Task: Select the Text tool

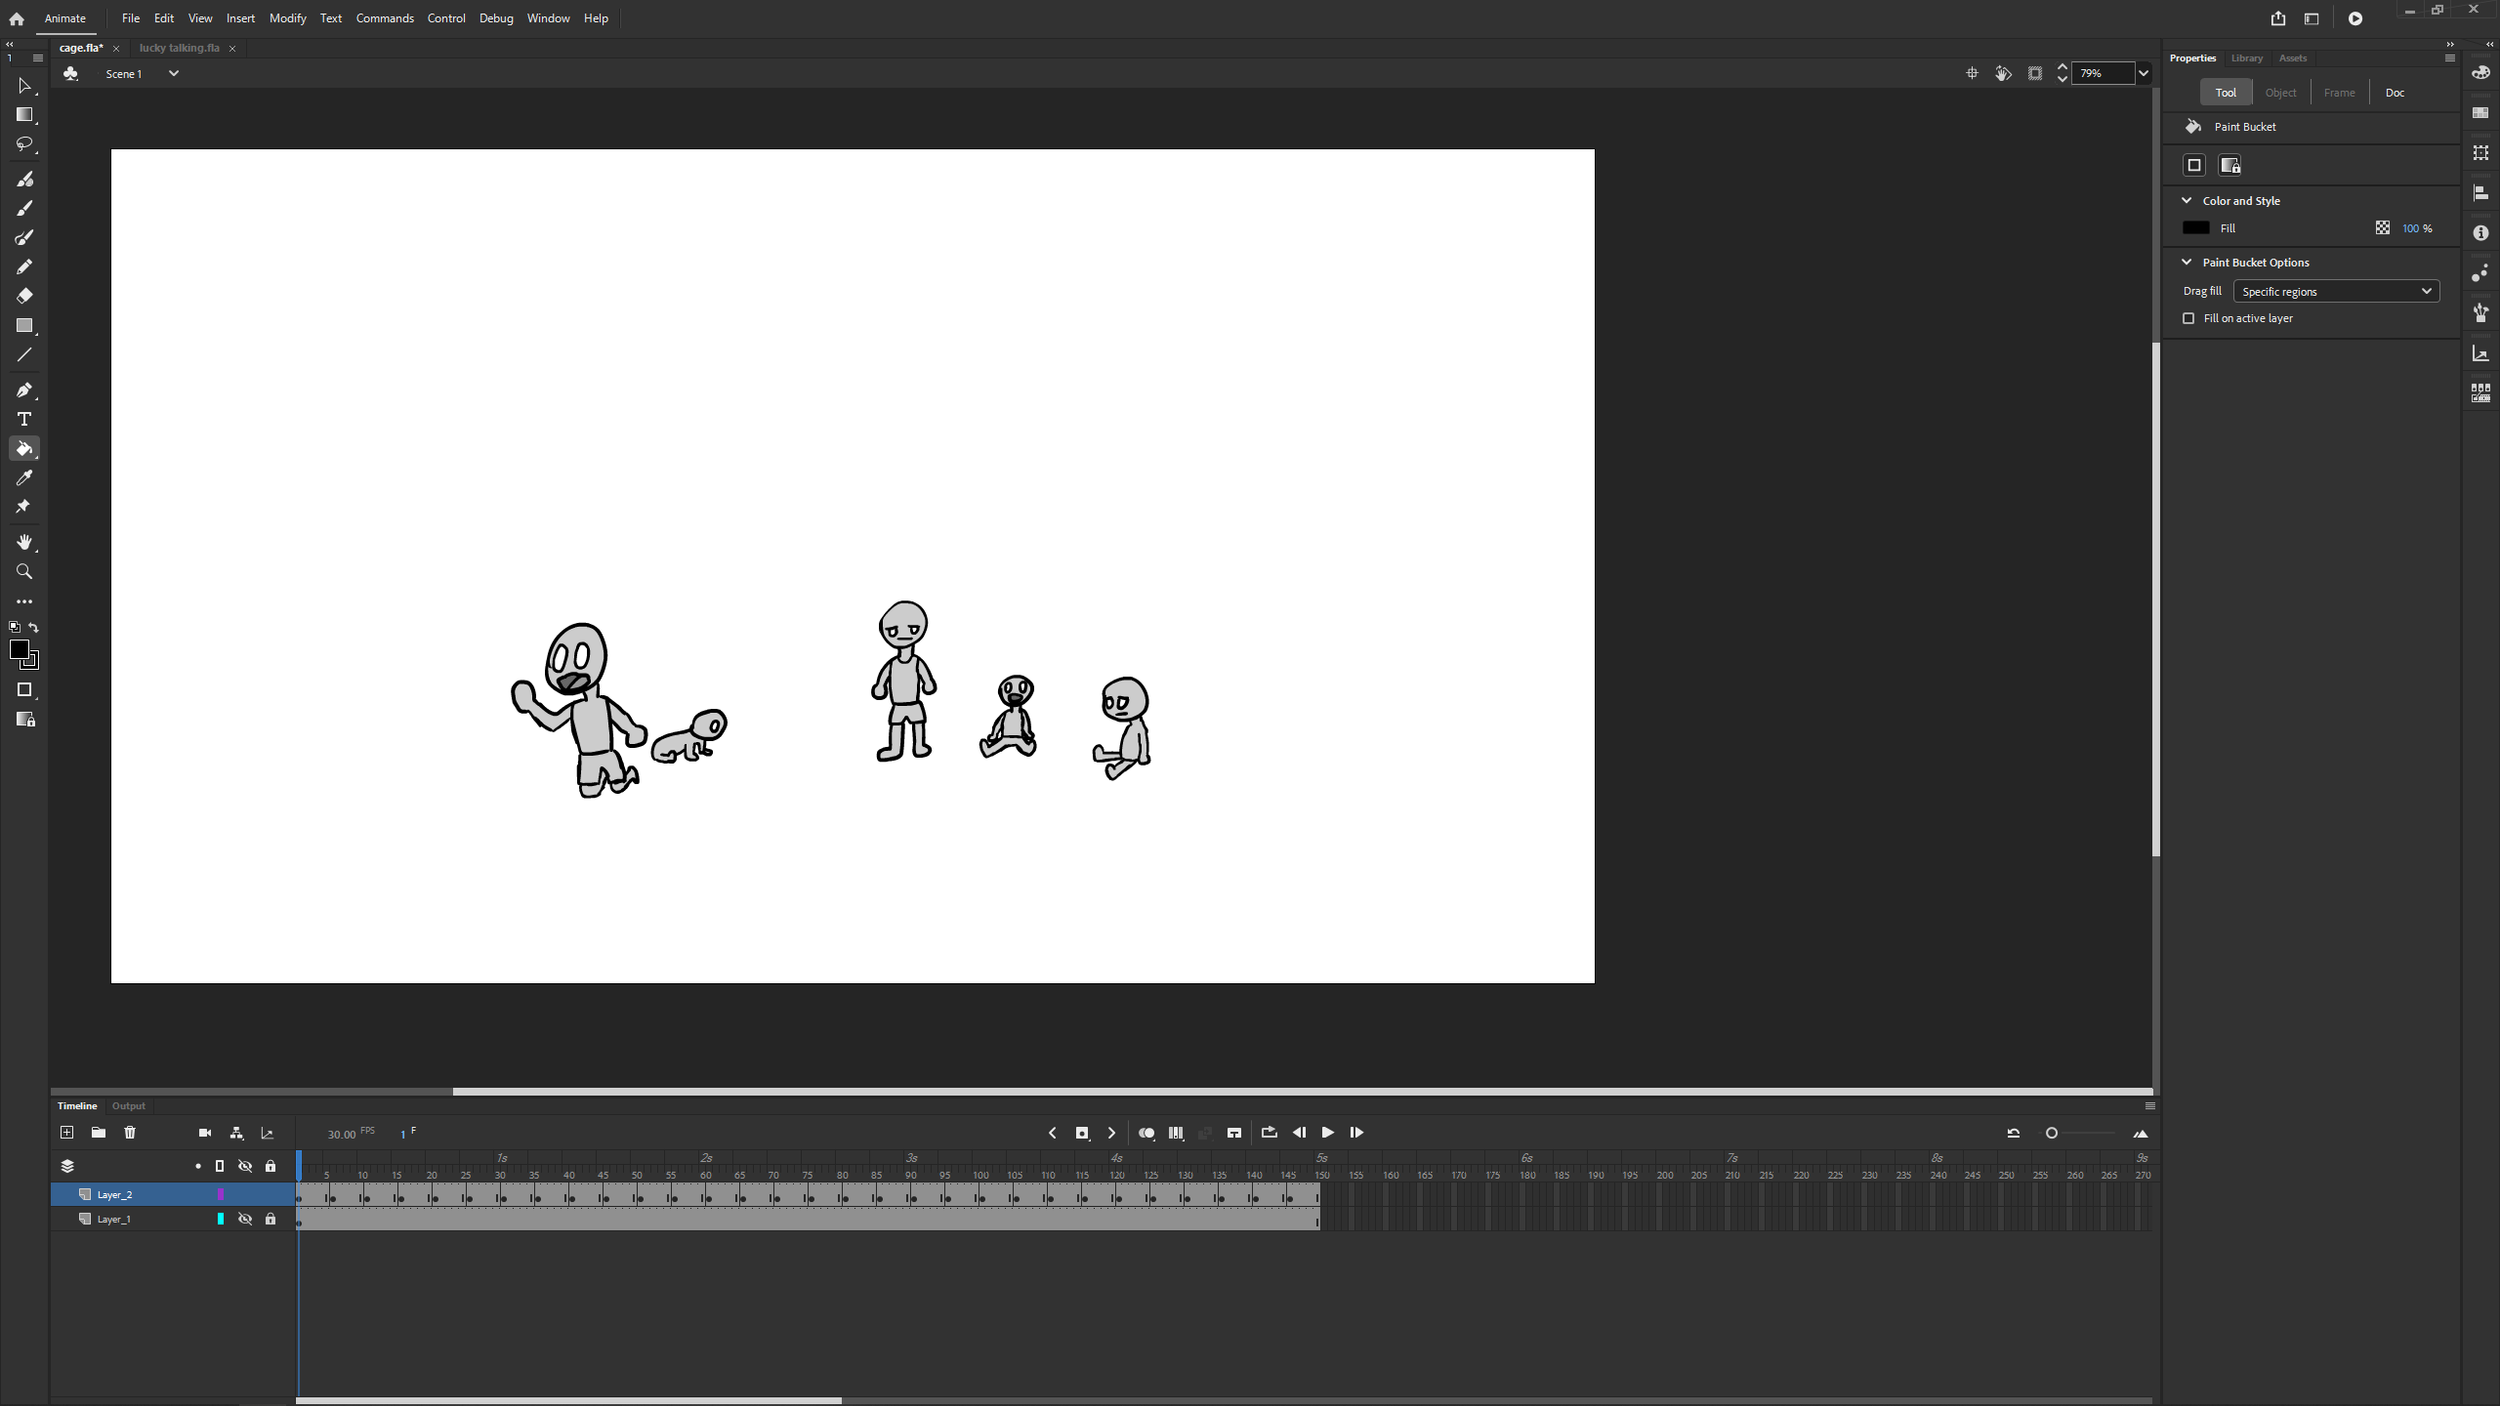Action: coord(24,419)
